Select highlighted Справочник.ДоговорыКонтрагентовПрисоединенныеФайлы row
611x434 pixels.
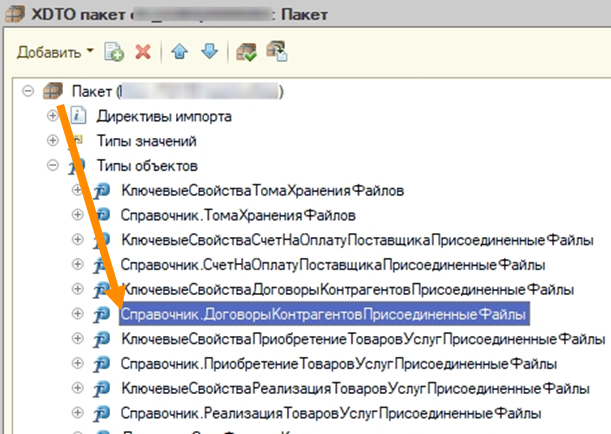(x=324, y=314)
